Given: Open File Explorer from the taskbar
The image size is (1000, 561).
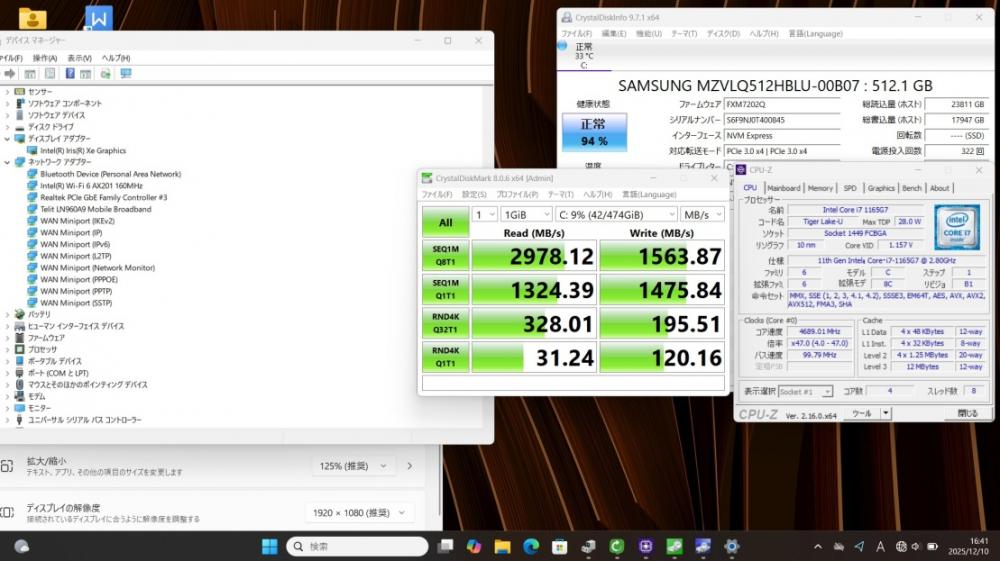Looking at the screenshot, I should pyautogui.click(x=502, y=546).
